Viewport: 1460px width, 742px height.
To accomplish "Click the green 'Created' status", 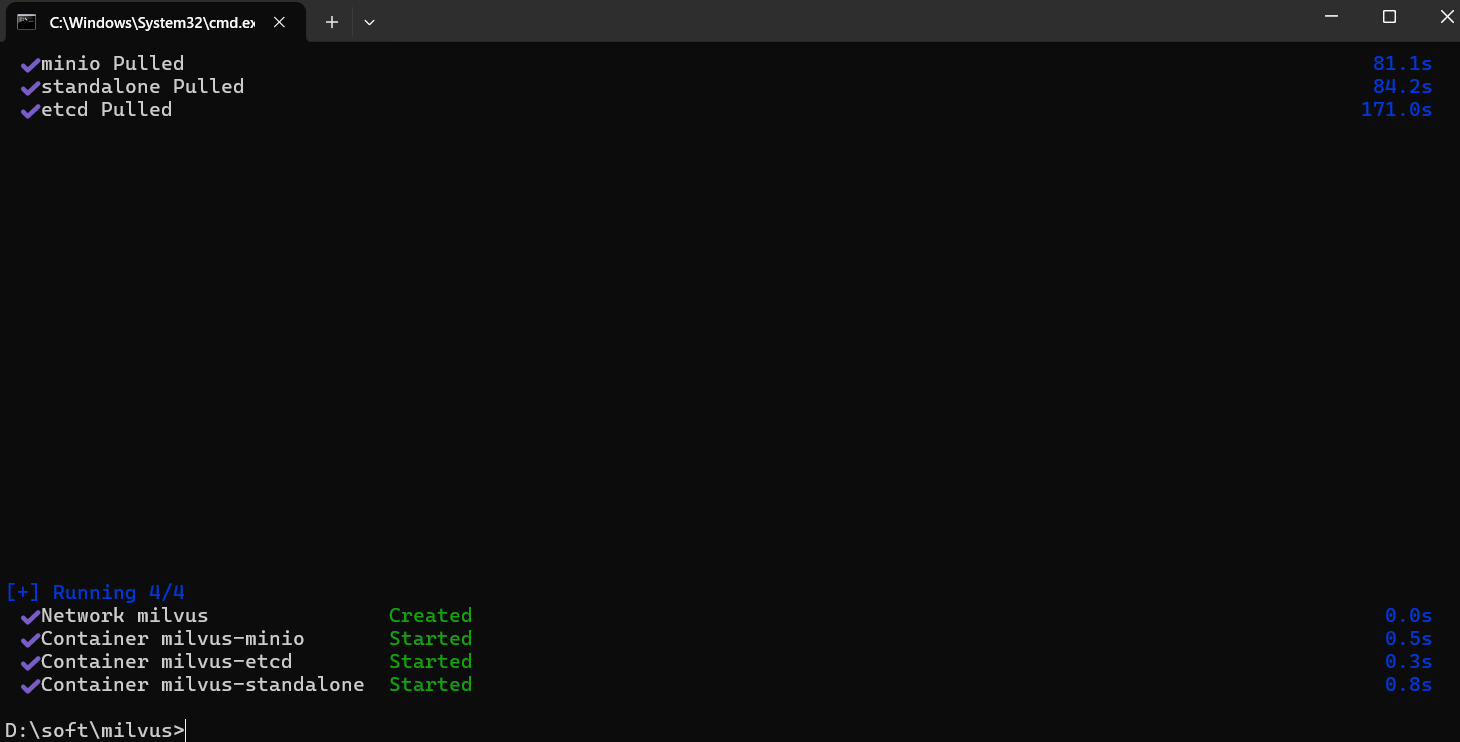I will [x=430, y=616].
